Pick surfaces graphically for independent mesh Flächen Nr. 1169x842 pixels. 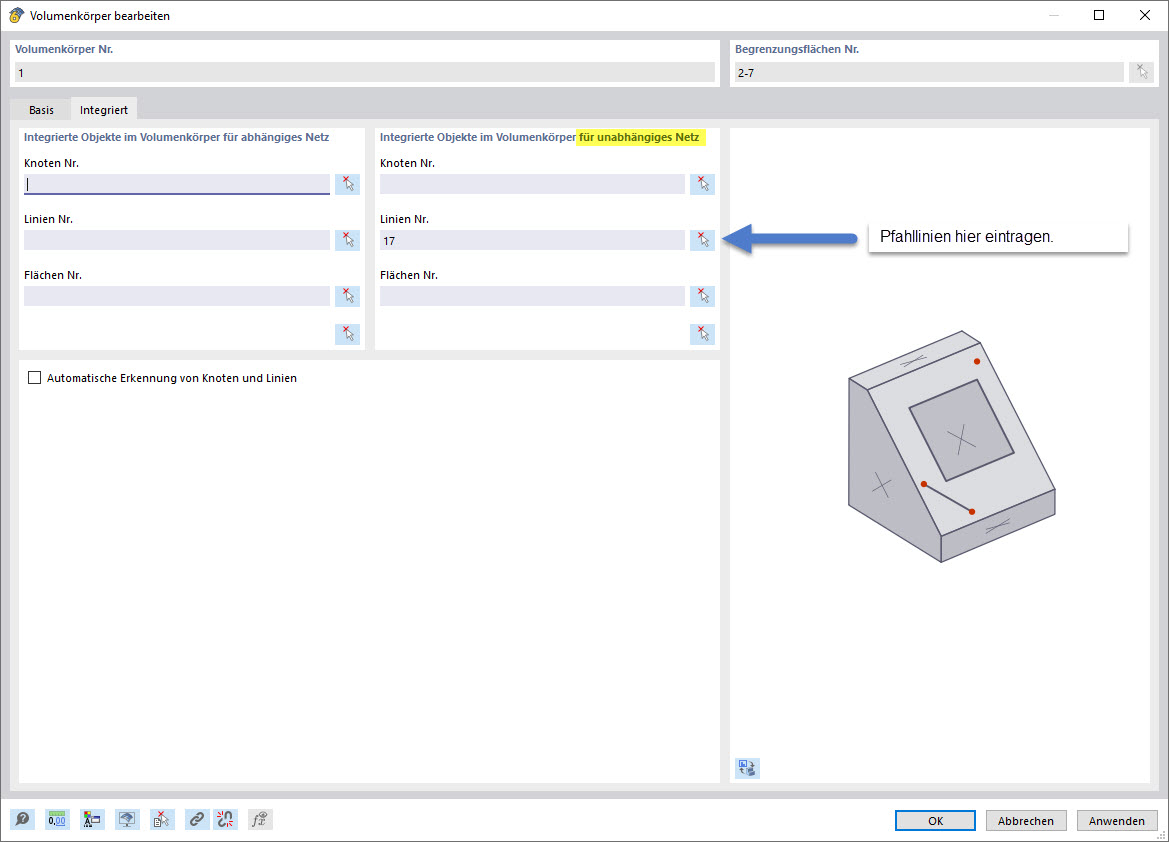click(x=702, y=296)
